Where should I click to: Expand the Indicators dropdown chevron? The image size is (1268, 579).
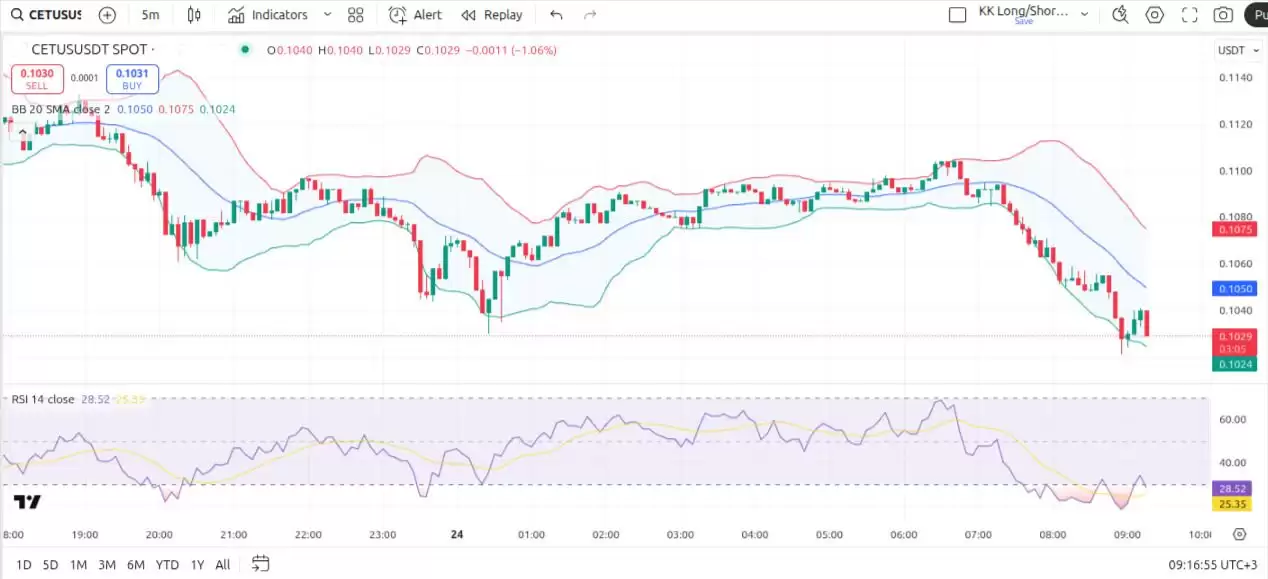point(326,15)
